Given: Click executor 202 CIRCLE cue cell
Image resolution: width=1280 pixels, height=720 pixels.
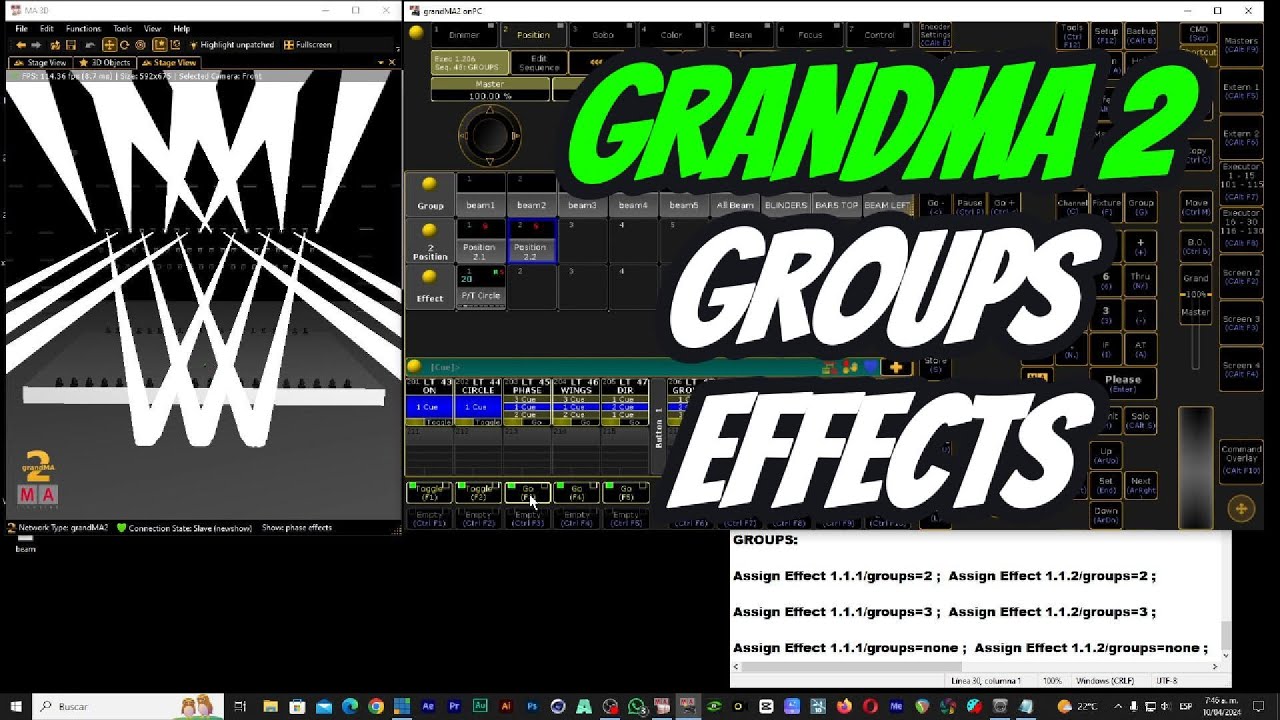Looking at the screenshot, I should (x=477, y=407).
